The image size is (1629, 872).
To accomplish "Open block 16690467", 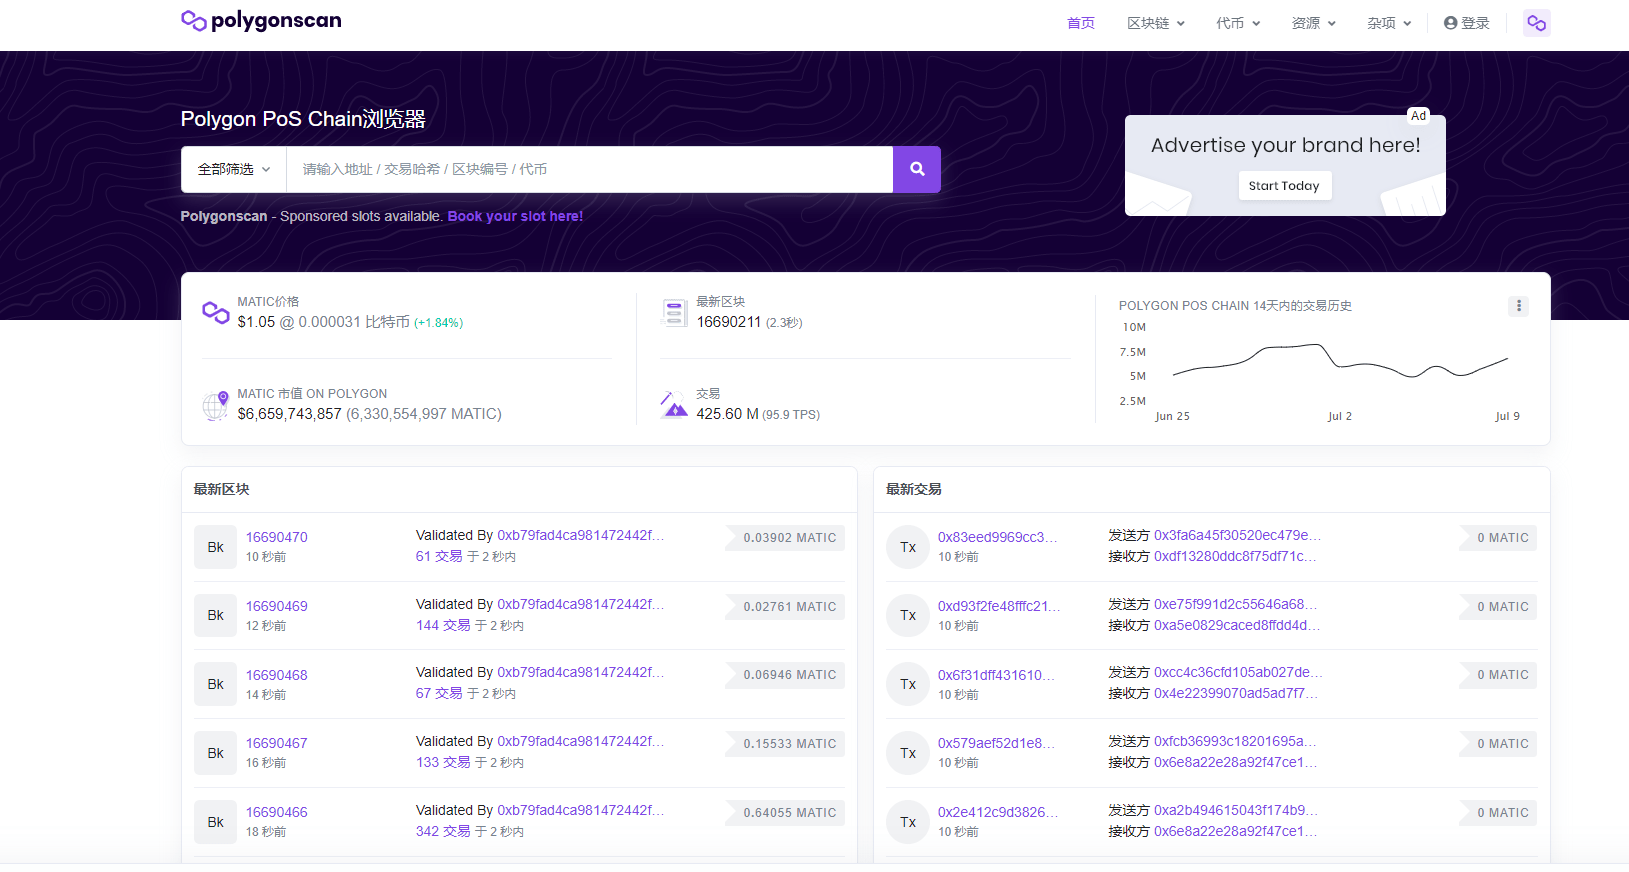I will coord(277,743).
